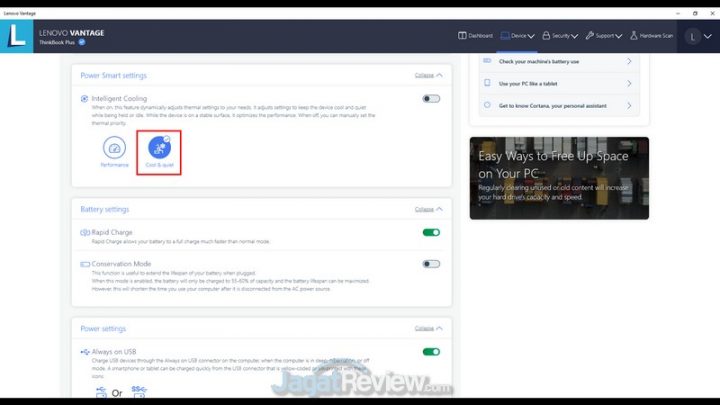Open the Security dropdown menu

tap(560, 36)
